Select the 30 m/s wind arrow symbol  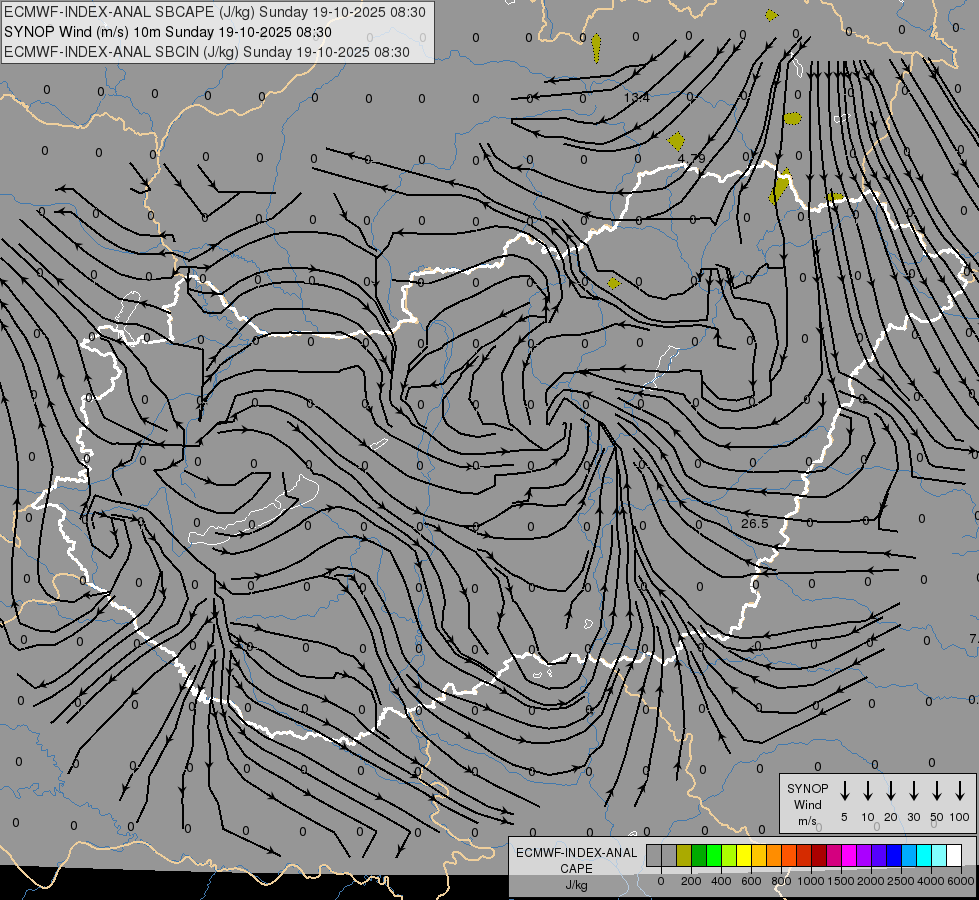914,791
